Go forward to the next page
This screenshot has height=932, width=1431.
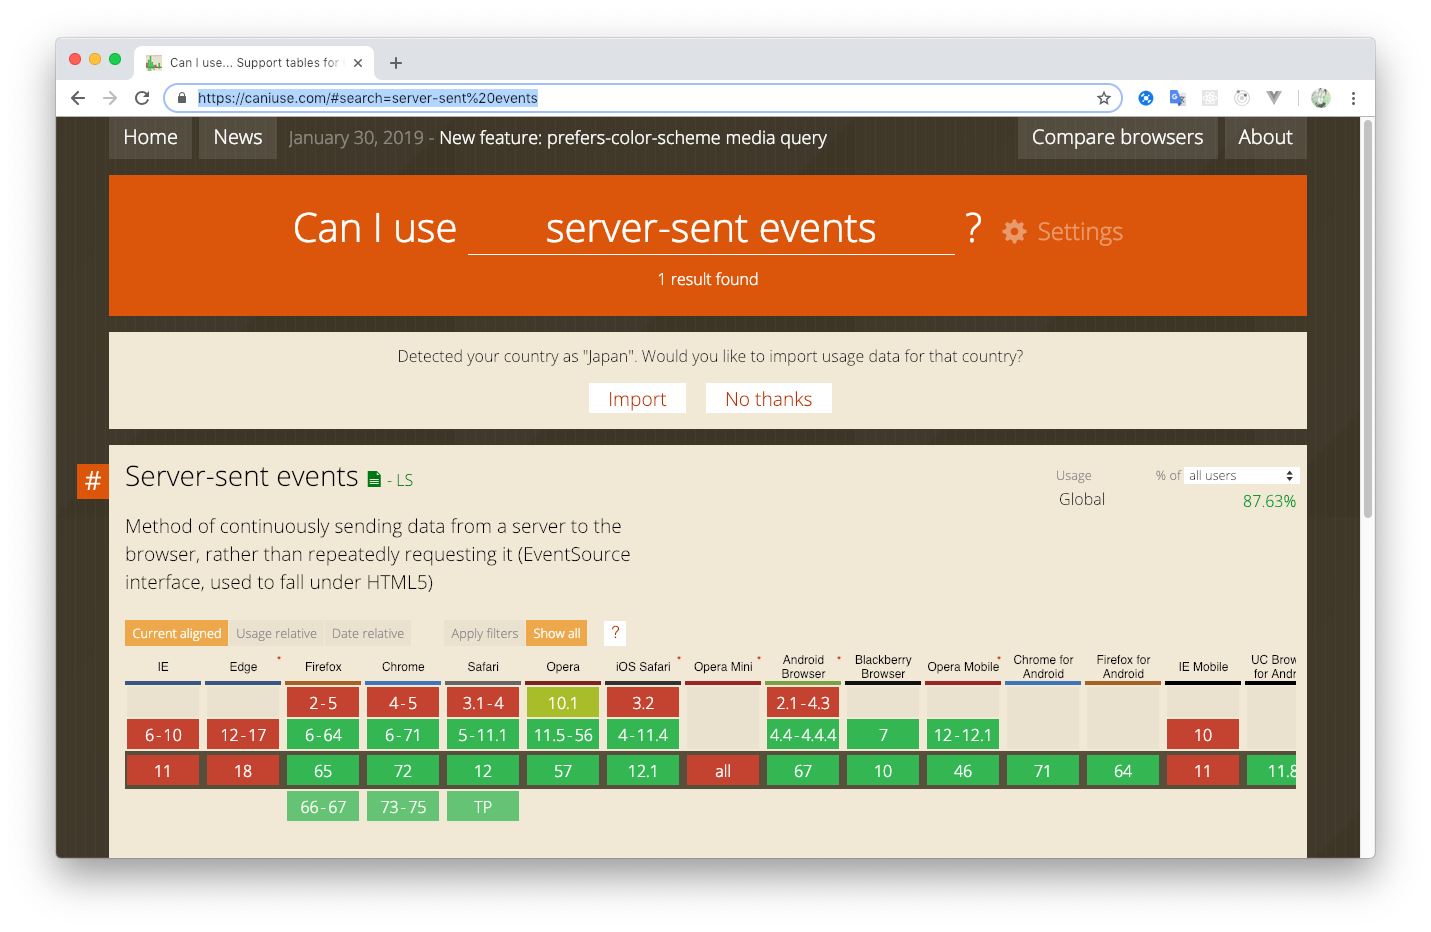coord(110,98)
